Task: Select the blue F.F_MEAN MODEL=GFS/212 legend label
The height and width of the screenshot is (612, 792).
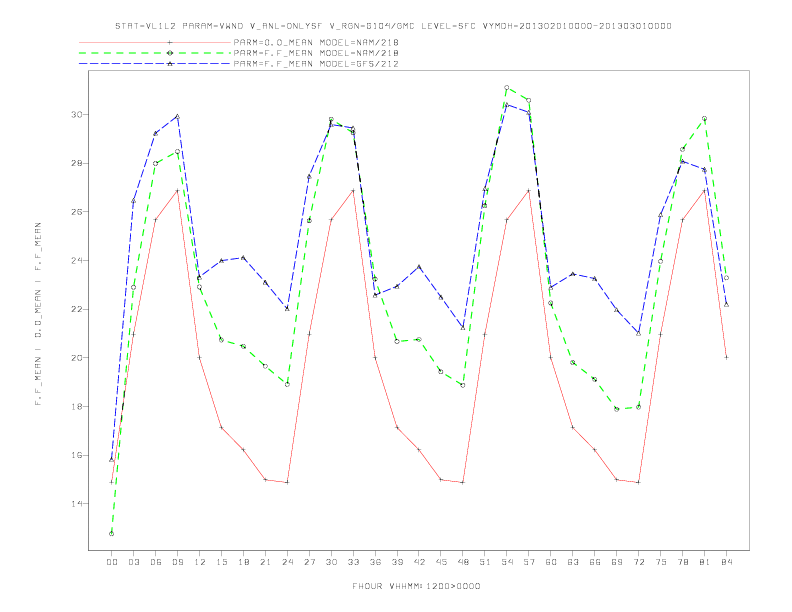Action: pyautogui.click(x=316, y=64)
